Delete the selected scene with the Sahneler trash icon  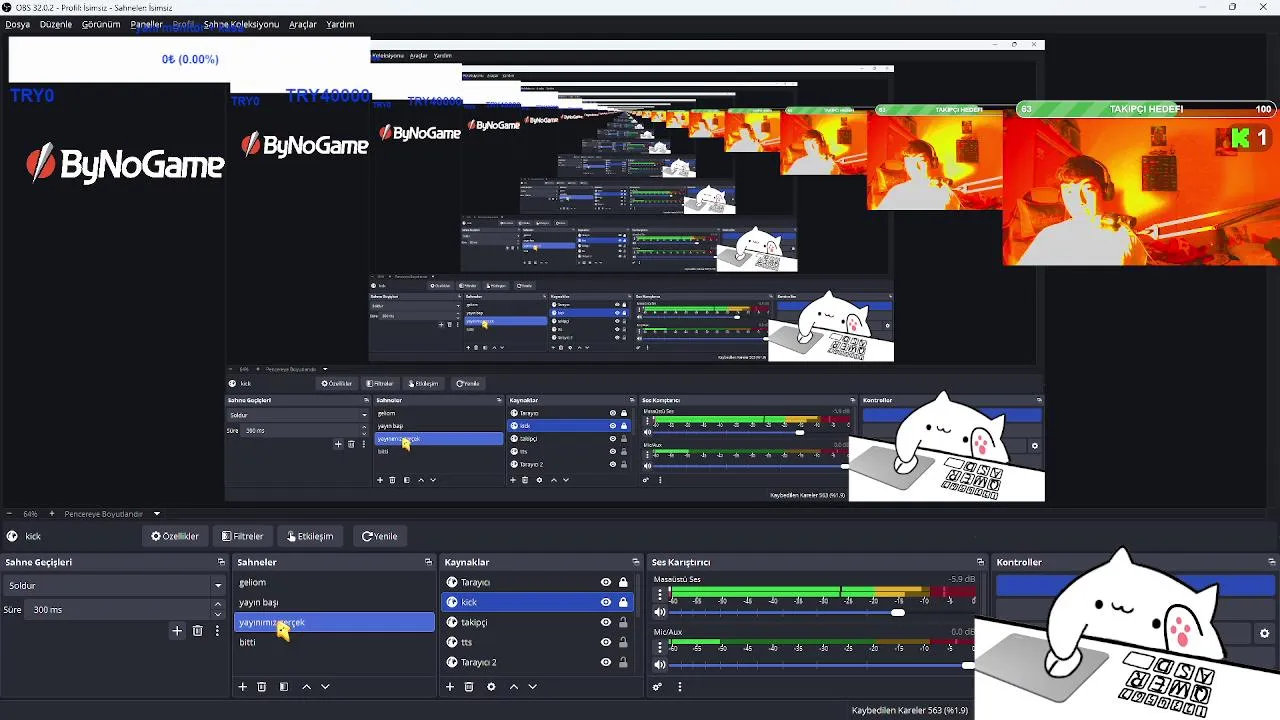[x=262, y=687]
